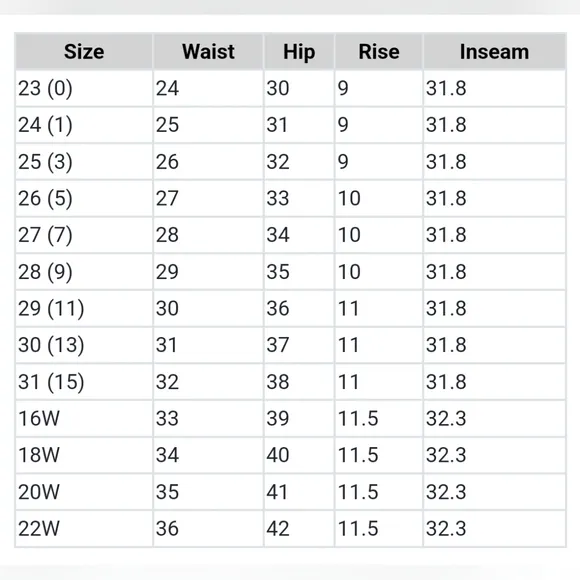Select the 28 (9) size cell
The width and height of the screenshot is (580, 580).
(x=84, y=272)
